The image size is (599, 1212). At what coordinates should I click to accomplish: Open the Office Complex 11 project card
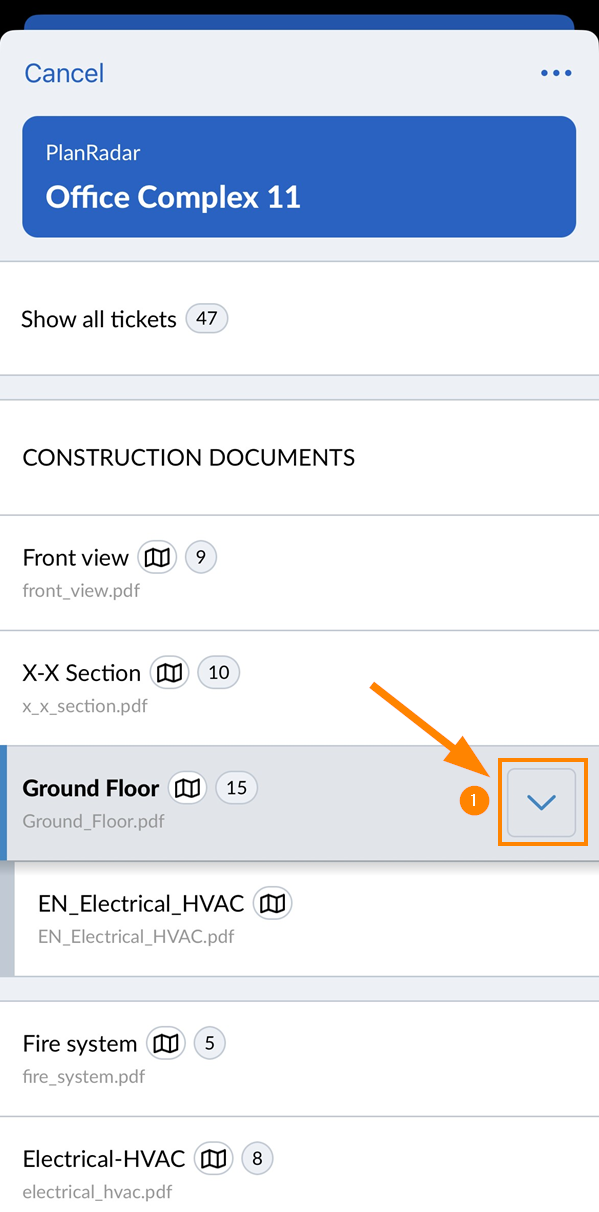click(x=299, y=177)
